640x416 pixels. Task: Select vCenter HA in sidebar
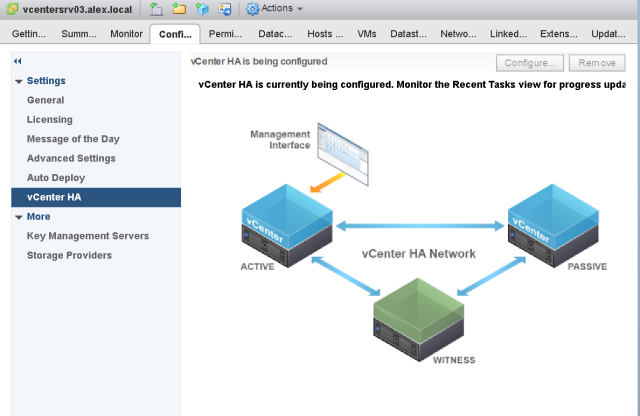tap(96, 197)
